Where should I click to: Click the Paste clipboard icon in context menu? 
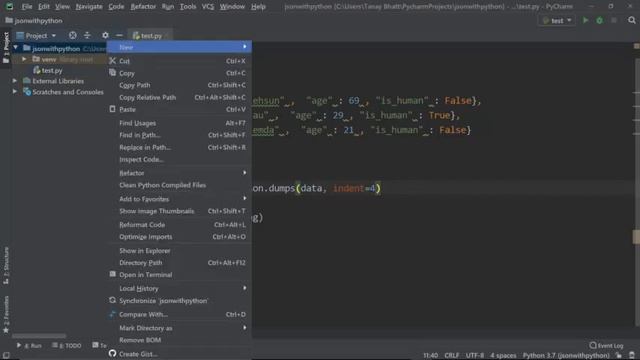point(113,109)
